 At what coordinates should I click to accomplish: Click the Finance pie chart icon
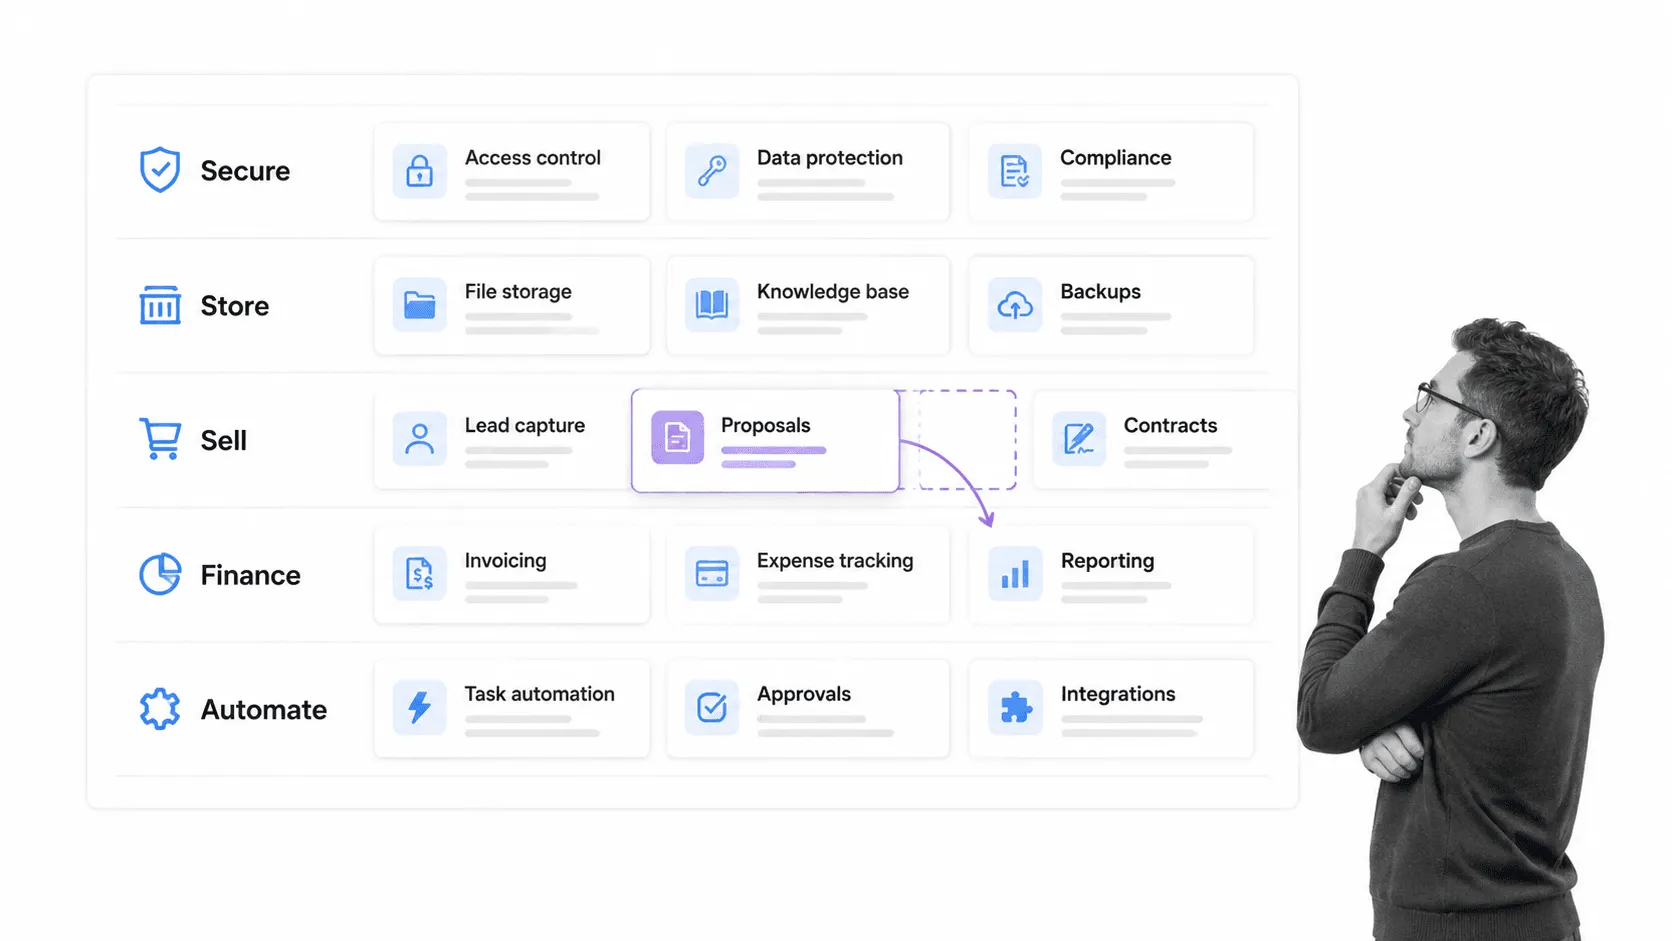160,574
